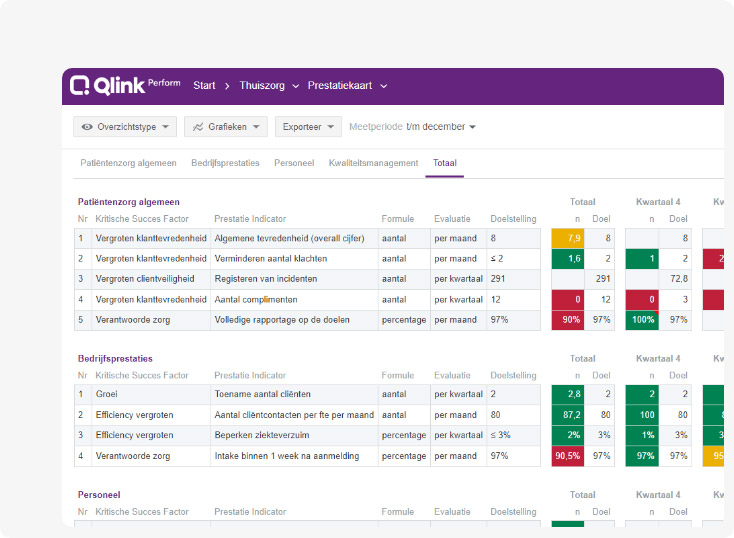Click green 100 Kwartaal 4 cell
The image size is (734, 538).
pyautogui.click(x=642, y=415)
